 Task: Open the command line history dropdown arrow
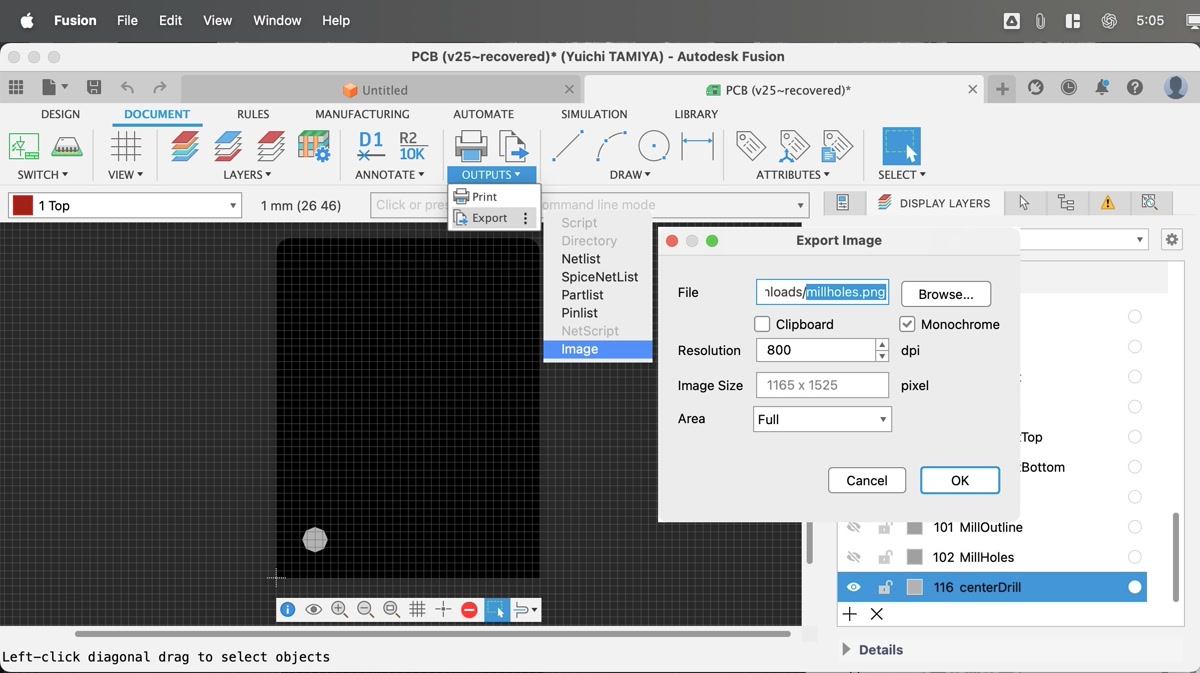click(x=801, y=205)
